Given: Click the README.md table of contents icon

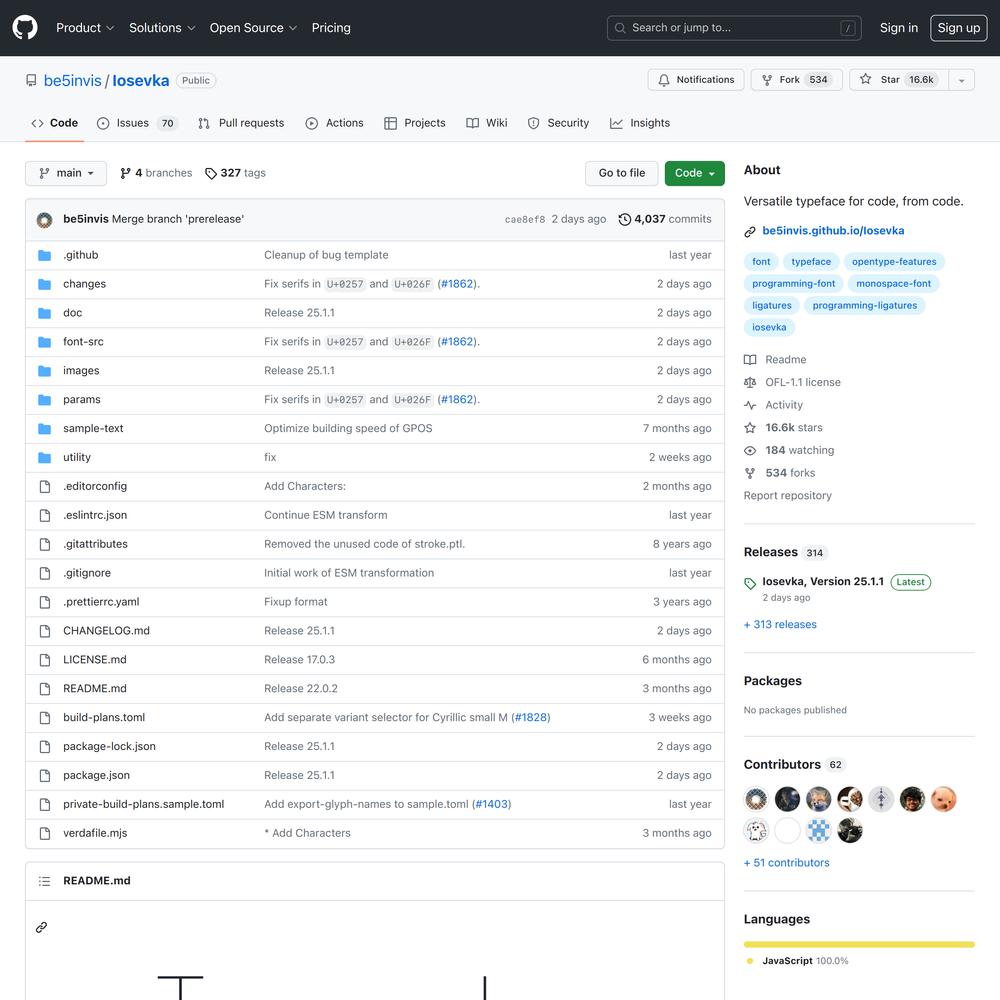Looking at the screenshot, I should (44, 881).
